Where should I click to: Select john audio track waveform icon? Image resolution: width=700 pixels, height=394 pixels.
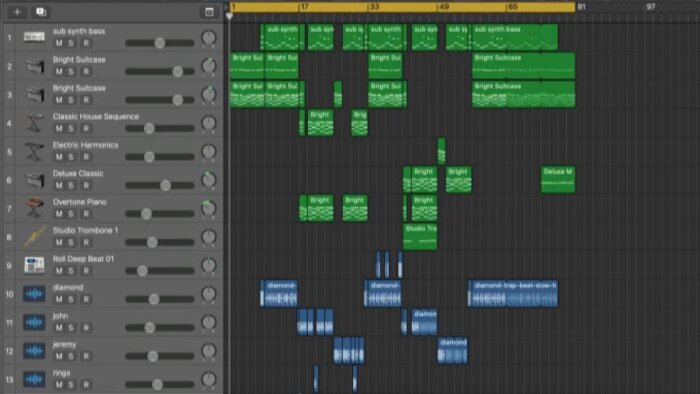point(34,322)
